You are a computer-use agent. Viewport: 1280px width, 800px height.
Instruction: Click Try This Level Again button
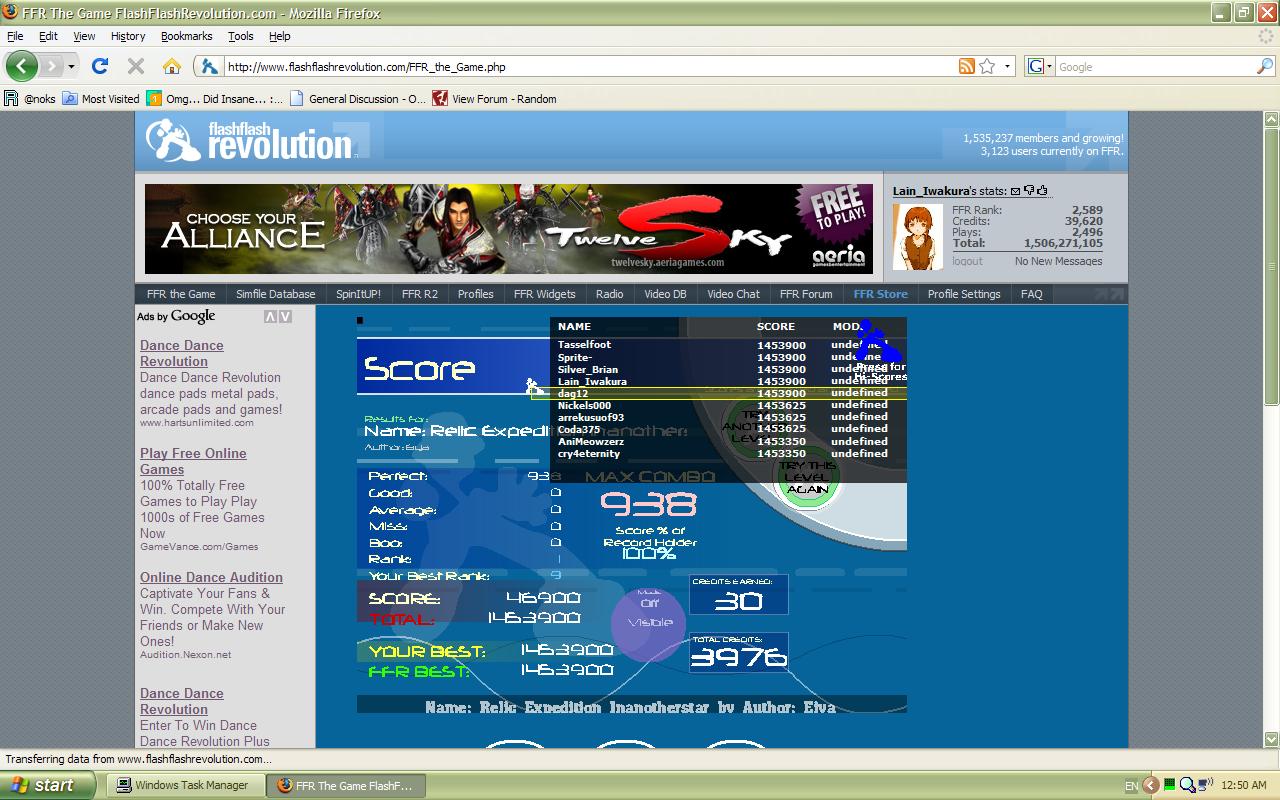807,477
